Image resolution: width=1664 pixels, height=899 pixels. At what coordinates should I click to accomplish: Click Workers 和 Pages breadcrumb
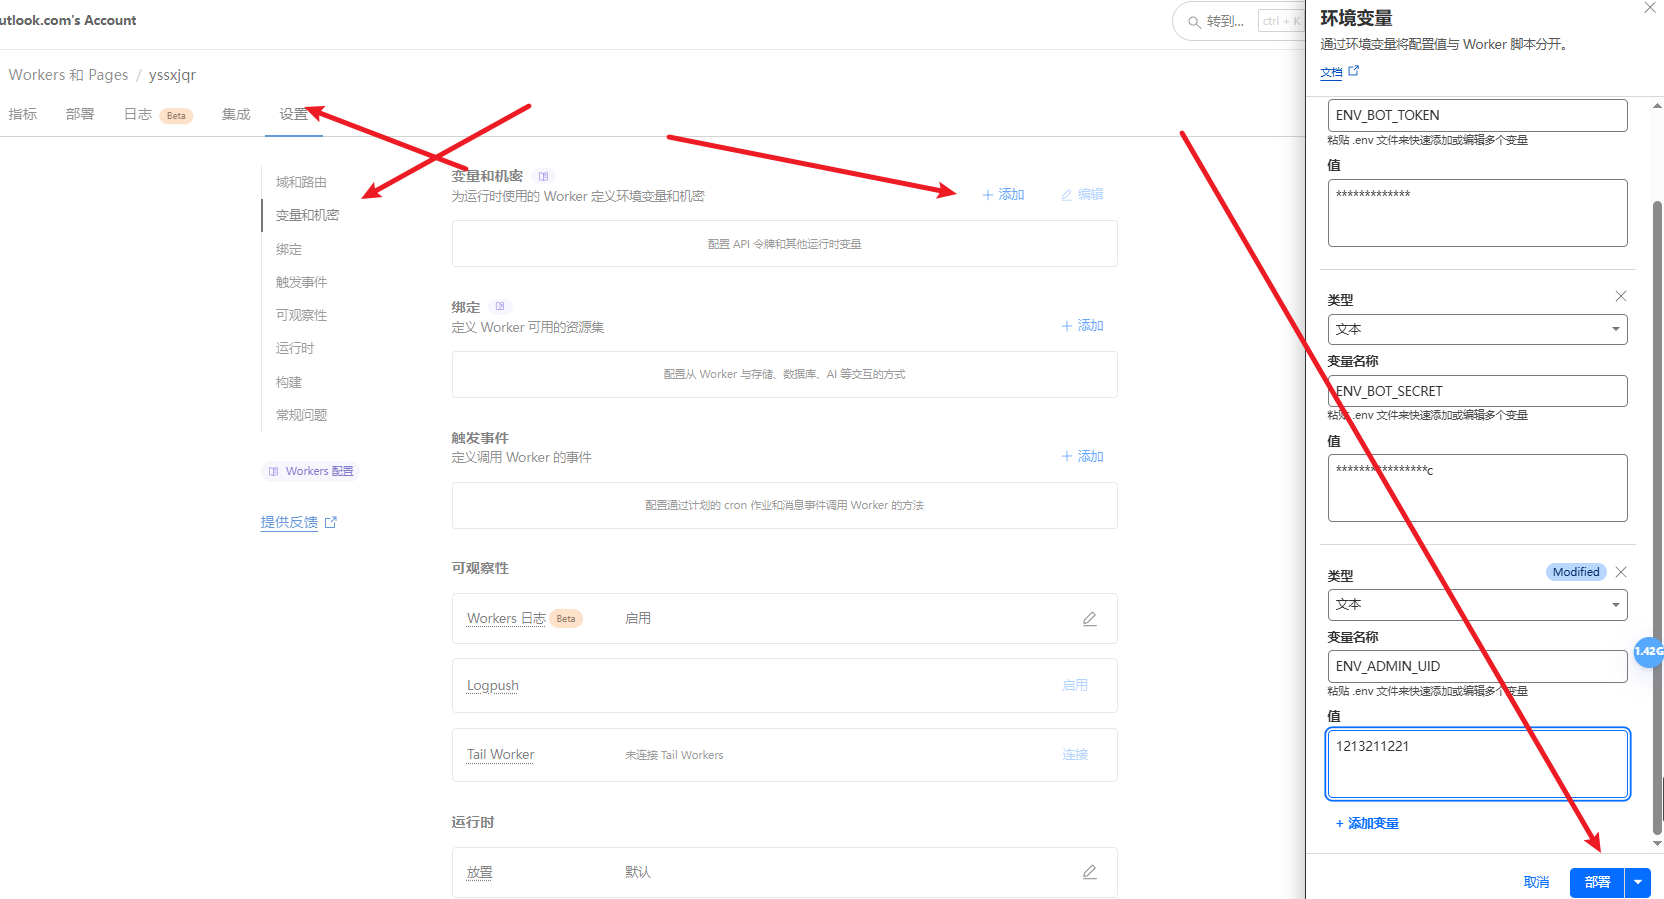[68, 75]
